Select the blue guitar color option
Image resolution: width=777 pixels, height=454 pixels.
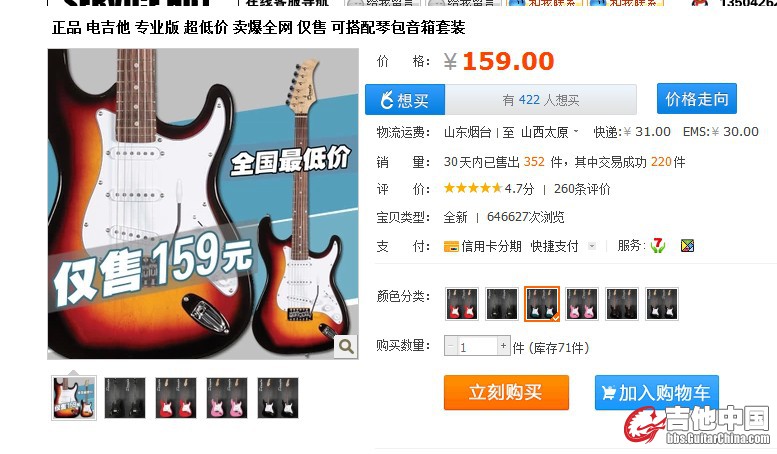coord(542,303)
